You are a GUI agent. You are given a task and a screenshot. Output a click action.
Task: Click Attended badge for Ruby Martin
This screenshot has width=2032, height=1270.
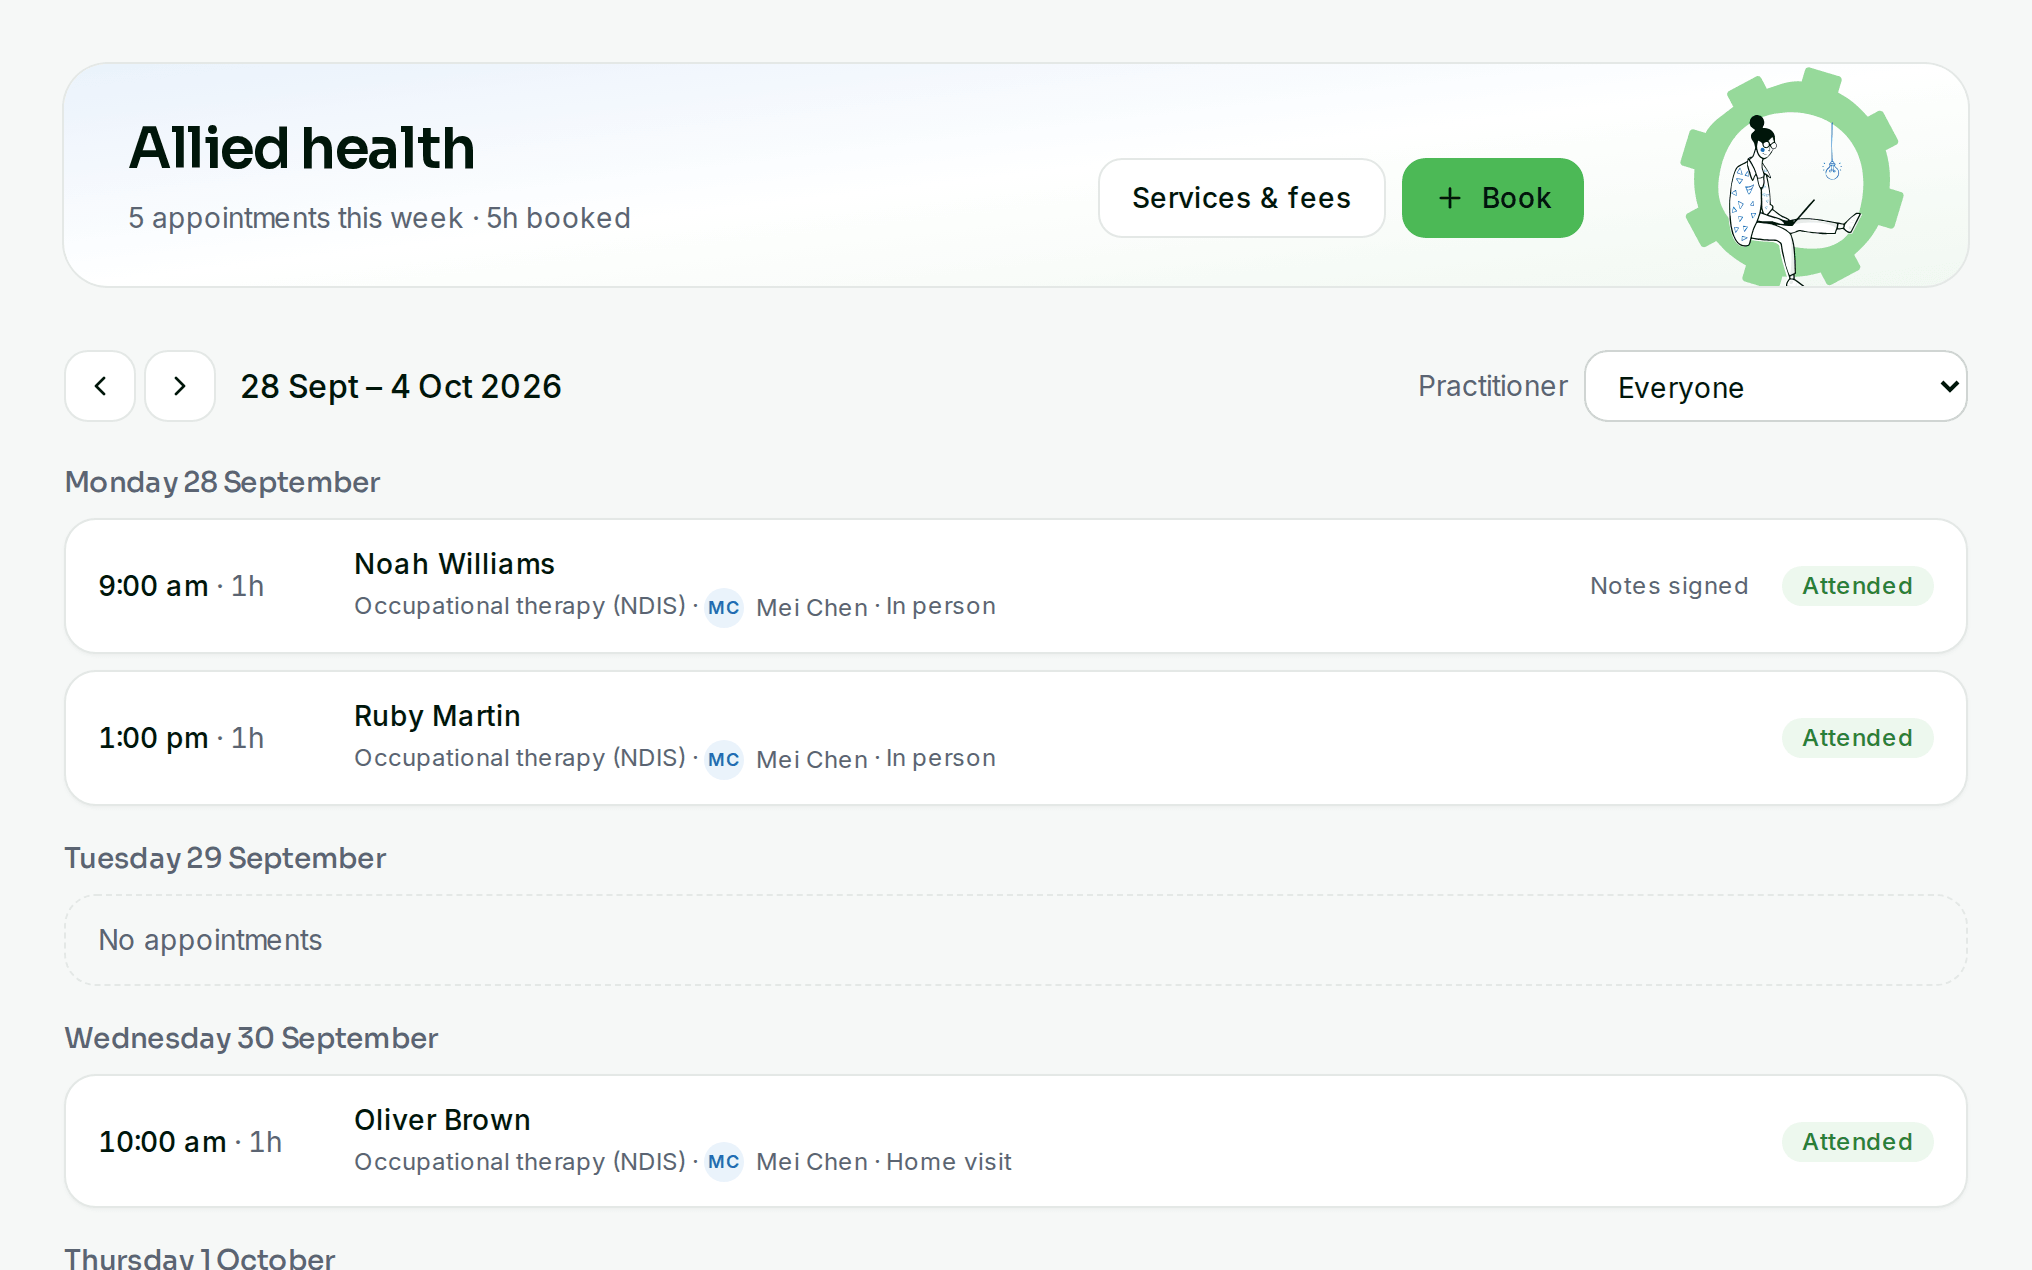click(x=1857, y=738)
